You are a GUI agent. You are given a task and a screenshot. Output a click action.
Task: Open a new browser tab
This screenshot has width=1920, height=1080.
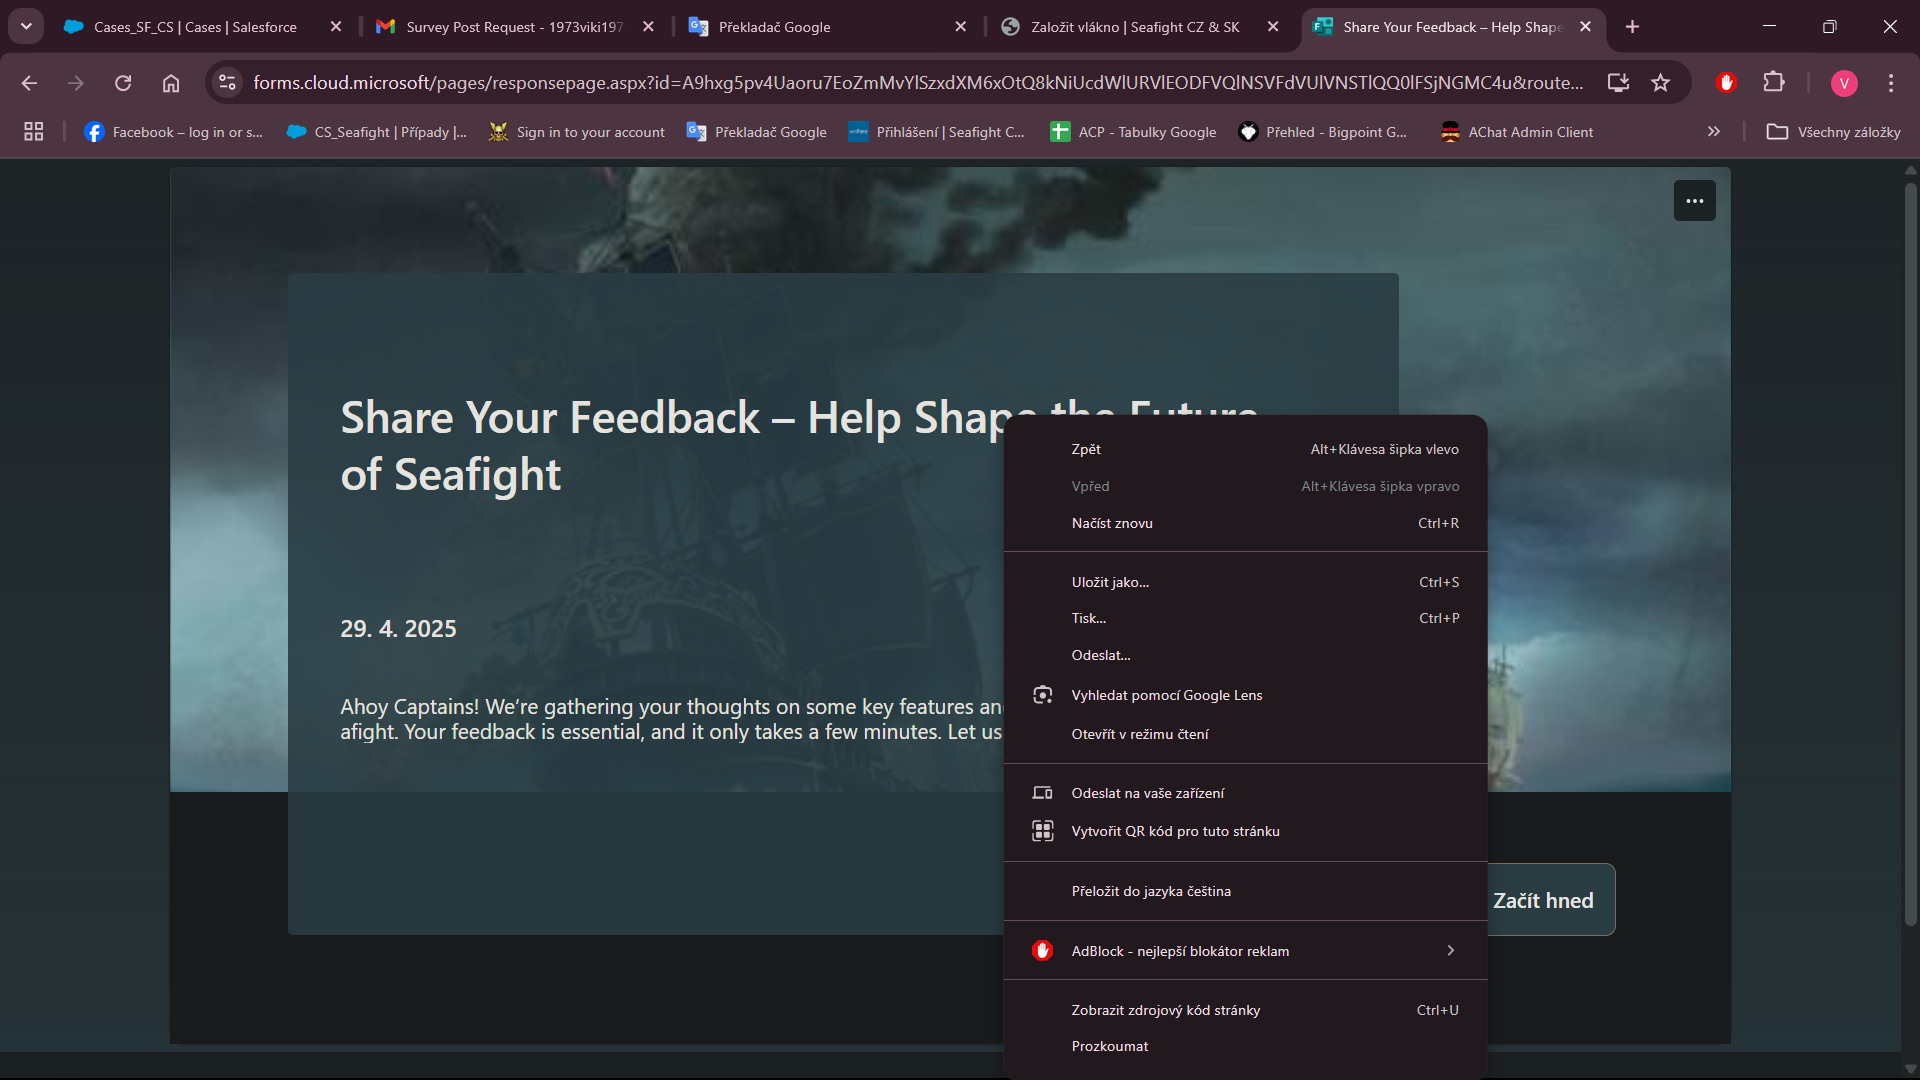(x=1632, y=27)
